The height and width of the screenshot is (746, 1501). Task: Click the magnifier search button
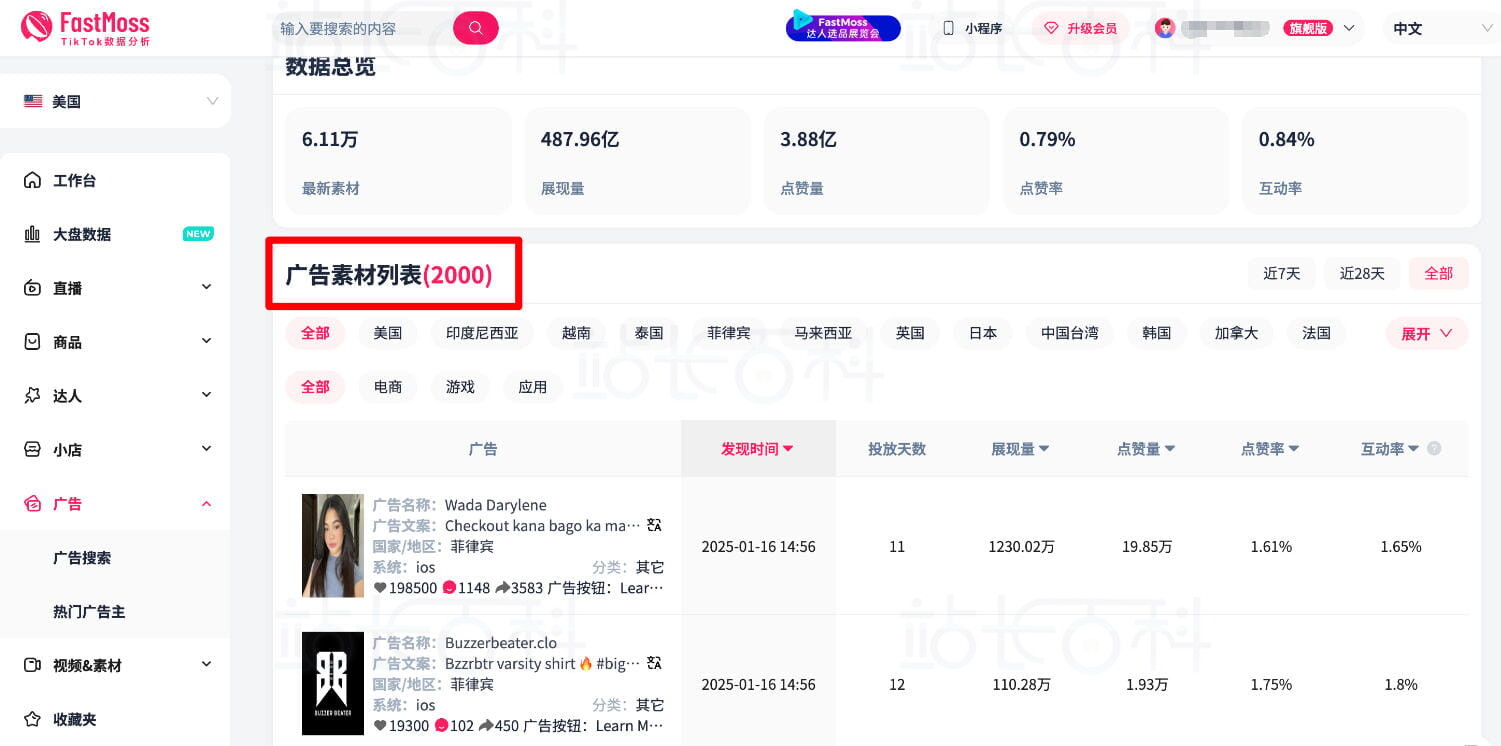coord(476,28)
